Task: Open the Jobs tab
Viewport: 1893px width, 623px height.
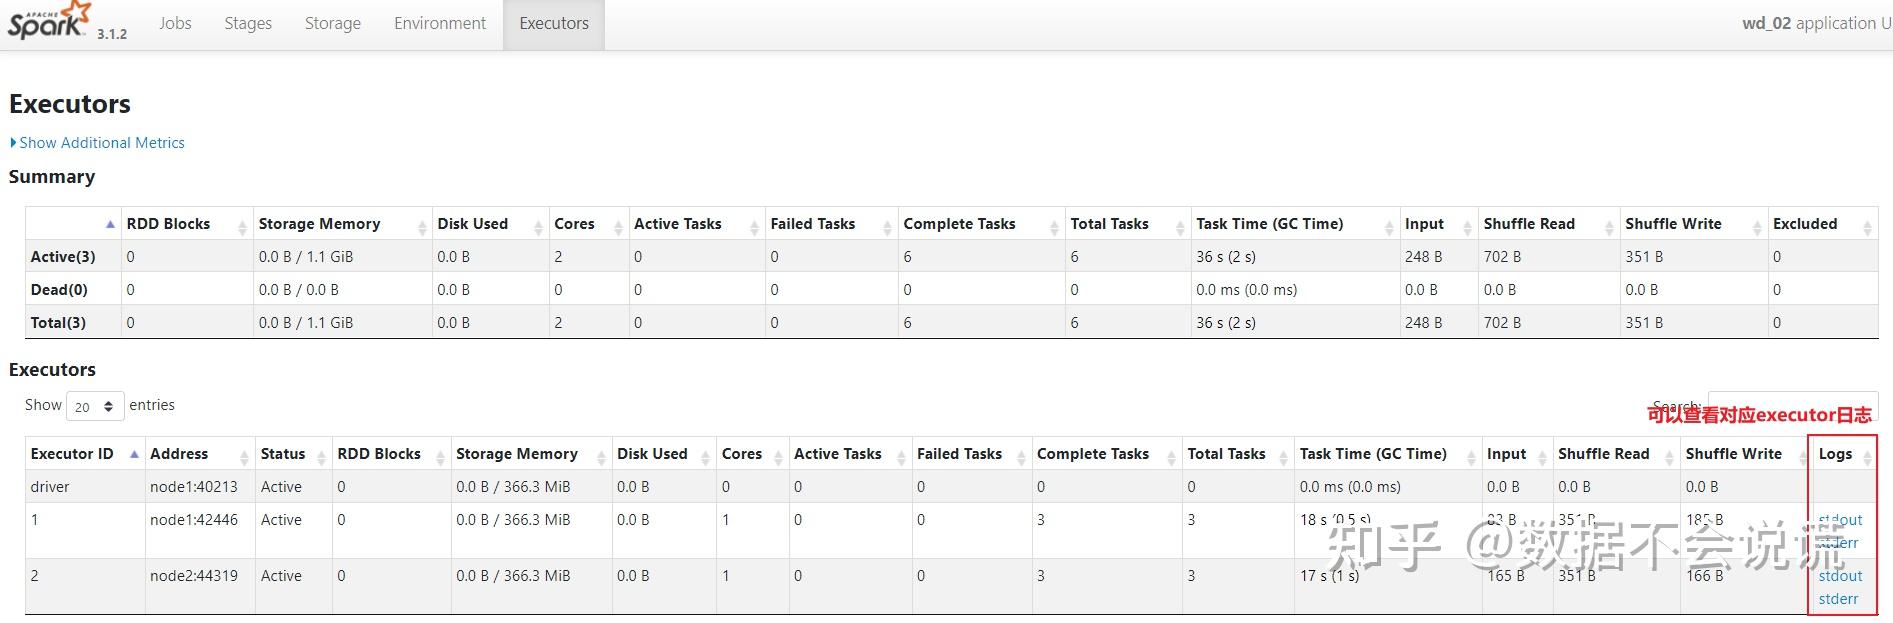Action: [175, 23]
